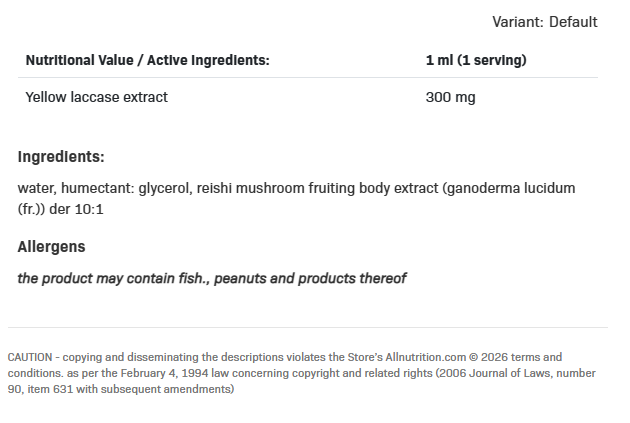
Task: Click the word fish in allergens
Action: coord(191,278)
